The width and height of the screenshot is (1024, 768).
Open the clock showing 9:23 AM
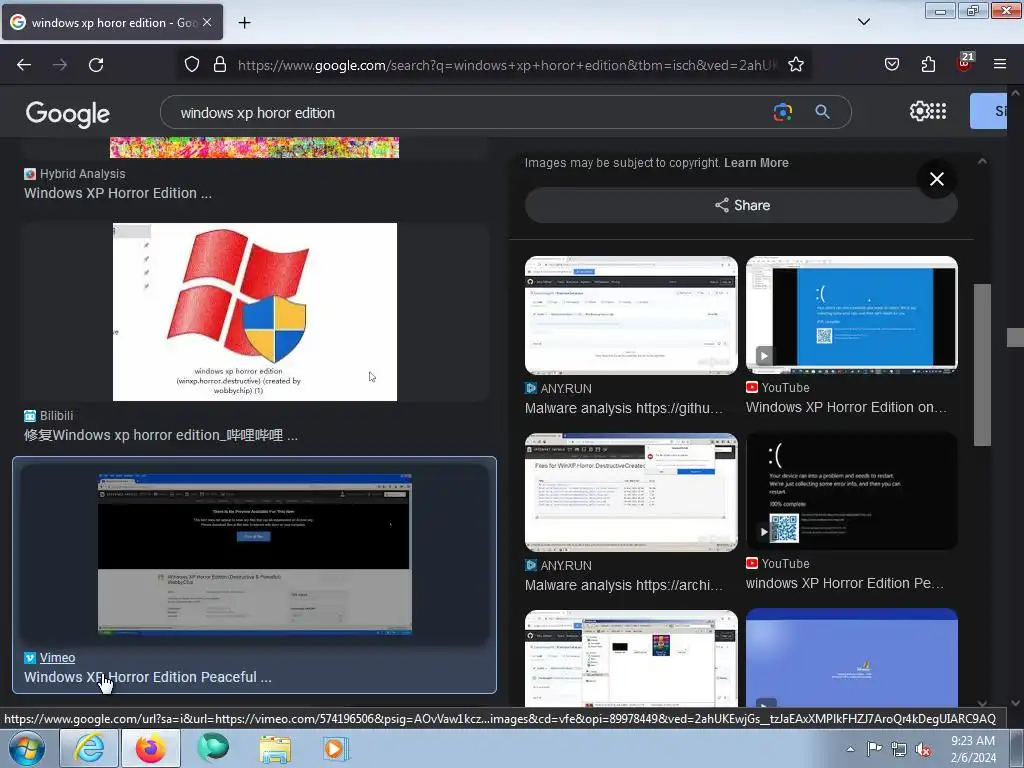coord(973,749)
